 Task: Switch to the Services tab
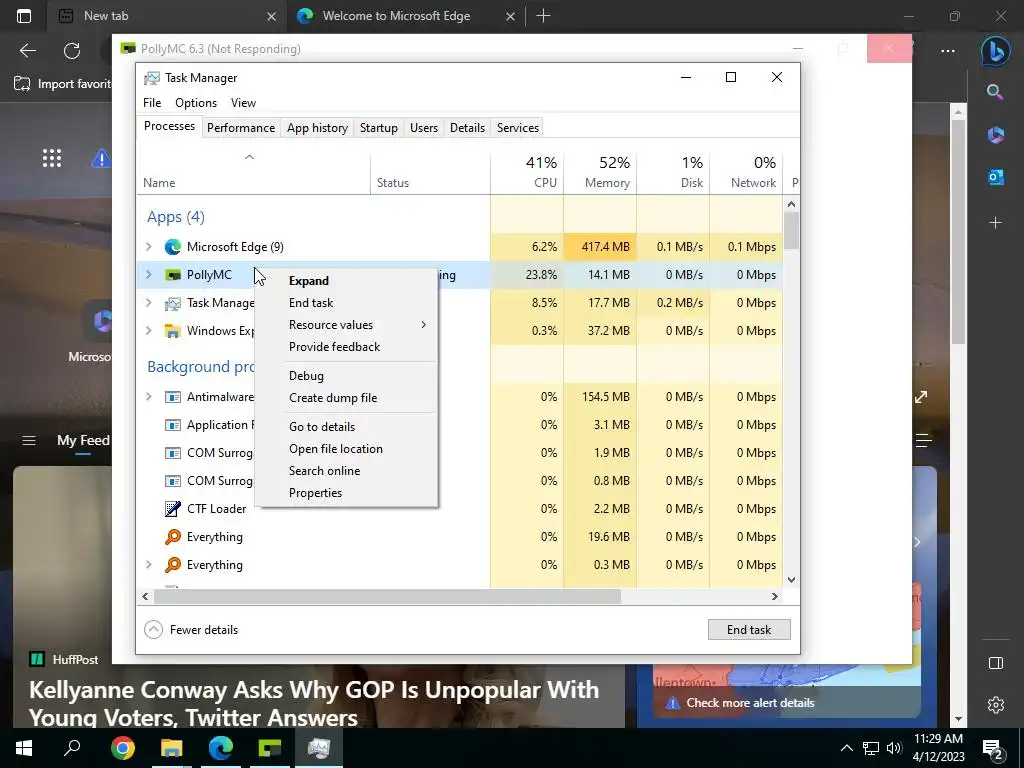coord(518,128)
